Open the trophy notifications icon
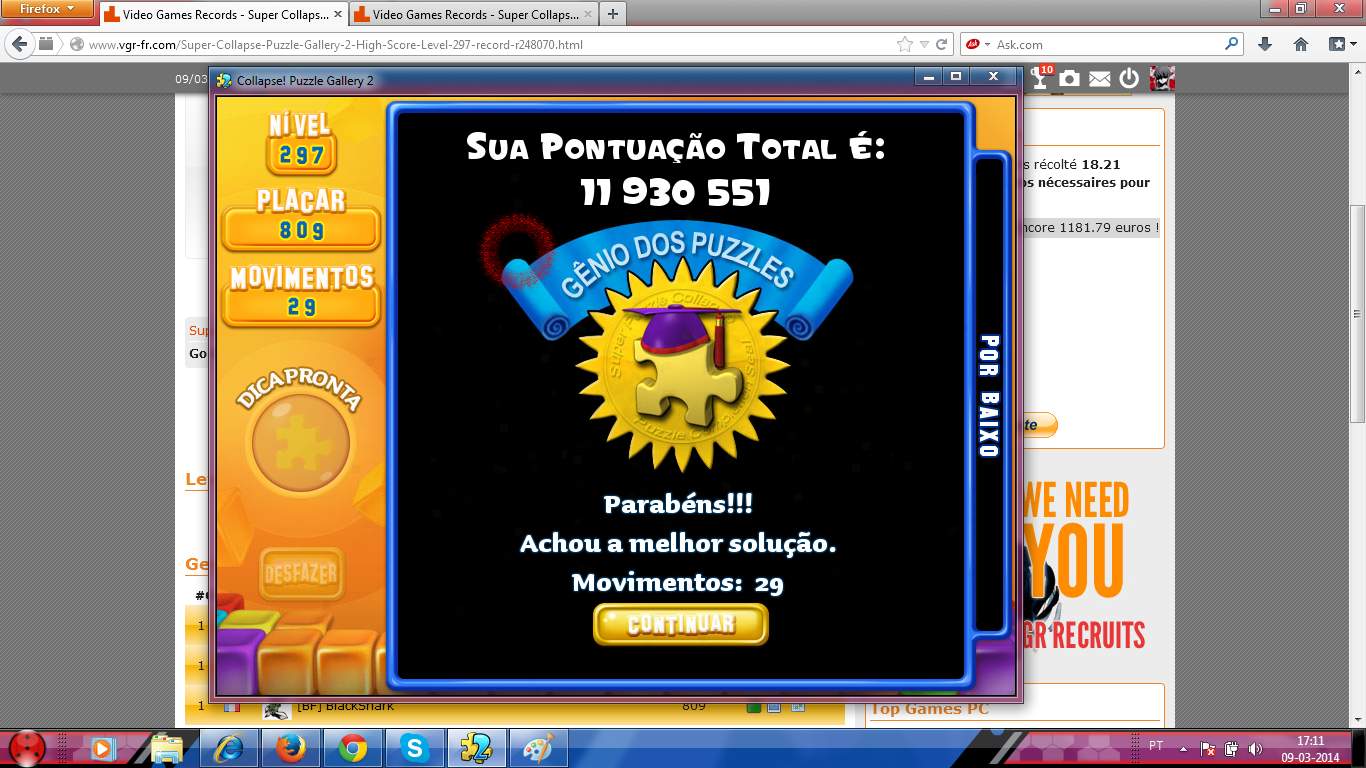 pos(1040,80)
